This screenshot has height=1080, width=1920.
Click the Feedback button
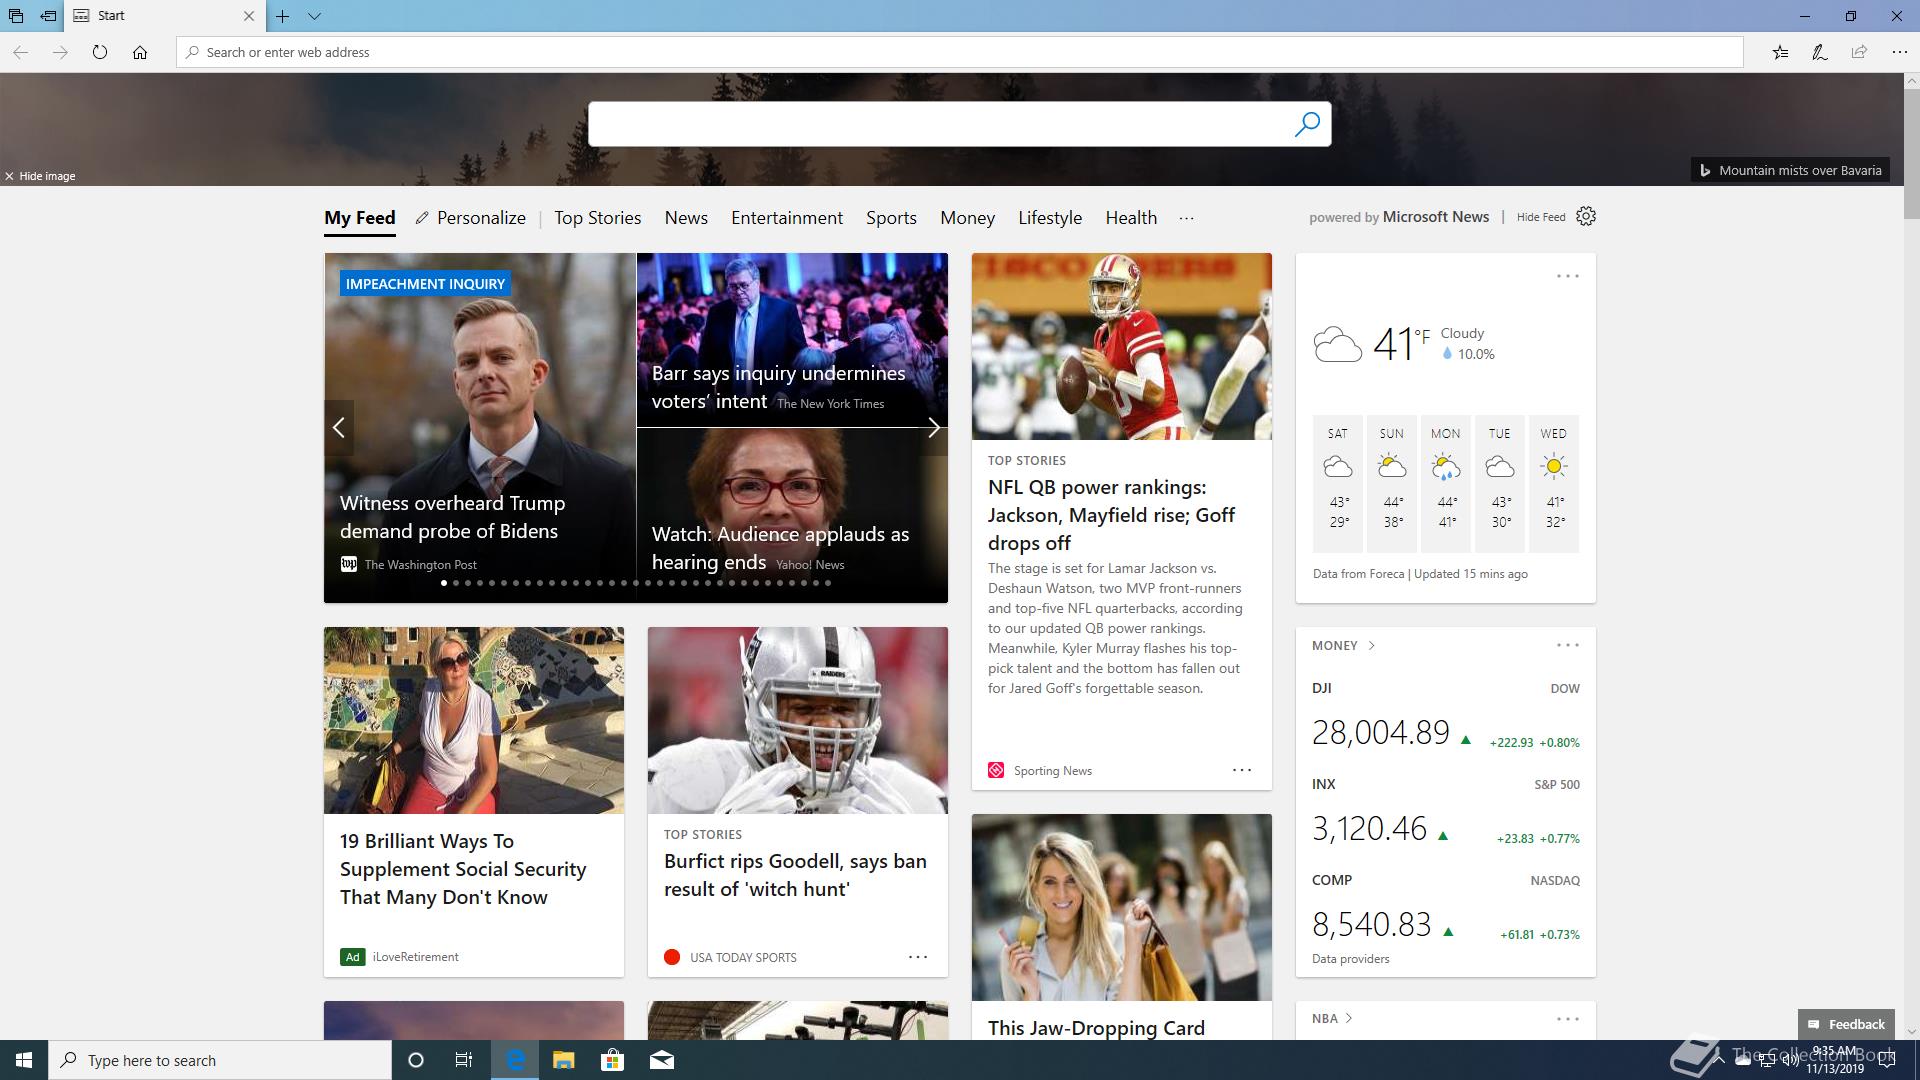[x=1846, y=1024]
